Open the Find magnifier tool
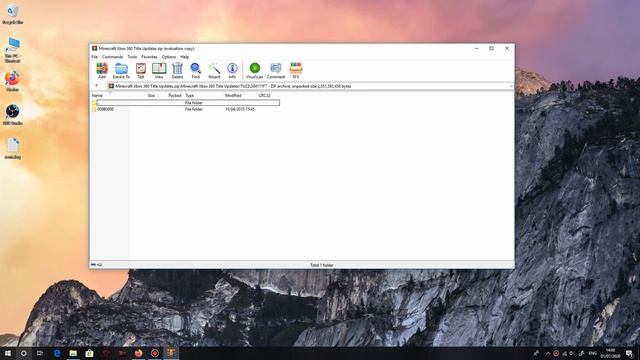 click(x=196, y=70)
